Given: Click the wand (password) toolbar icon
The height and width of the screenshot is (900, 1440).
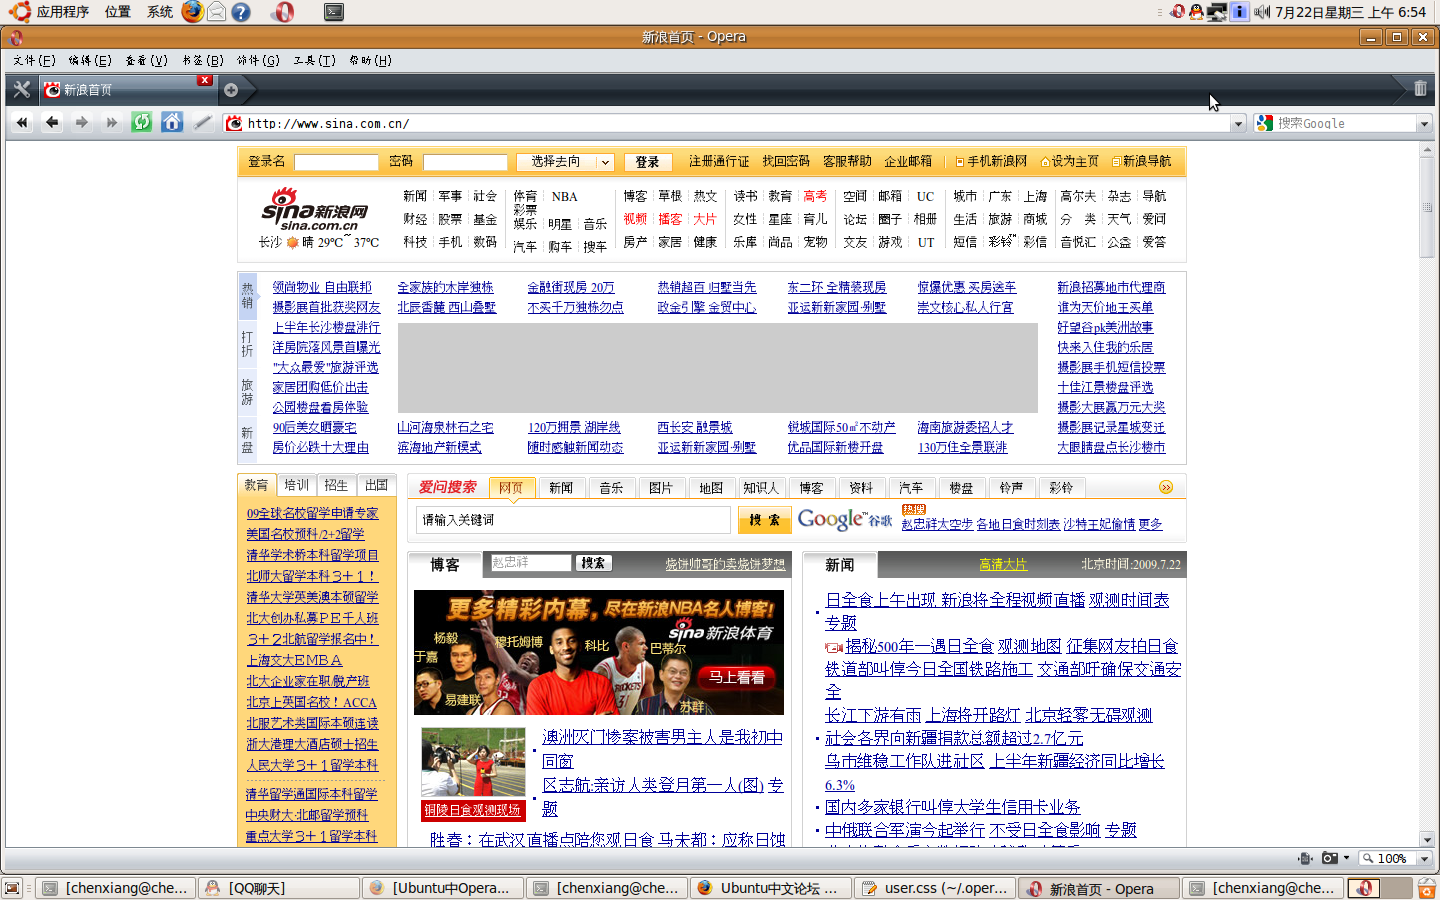Looking at the screenshot, I should [x=202, y=122].
